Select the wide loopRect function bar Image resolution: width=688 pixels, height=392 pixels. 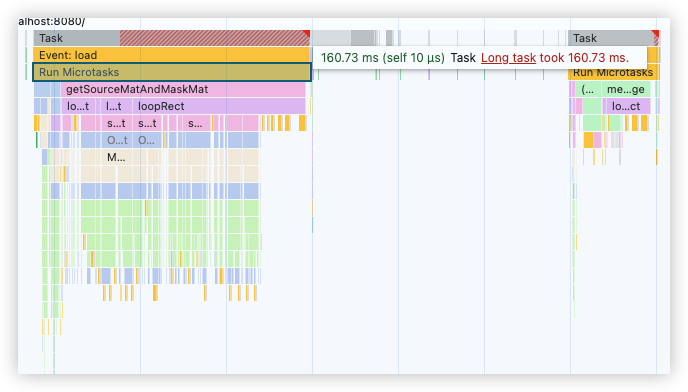click(x=219, y=106)
